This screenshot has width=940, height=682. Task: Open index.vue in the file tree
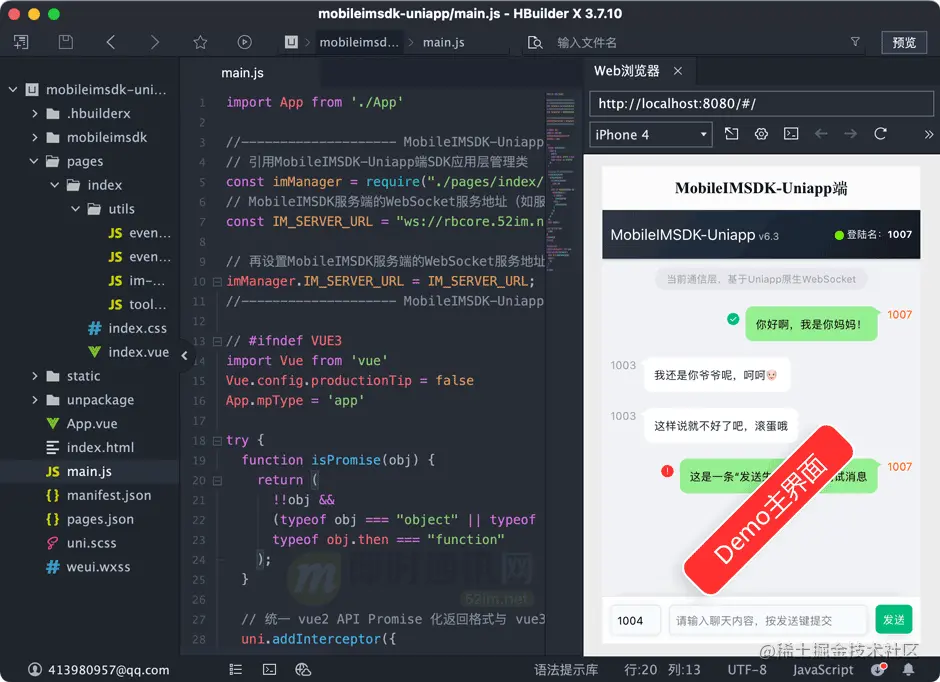(138, 352)
